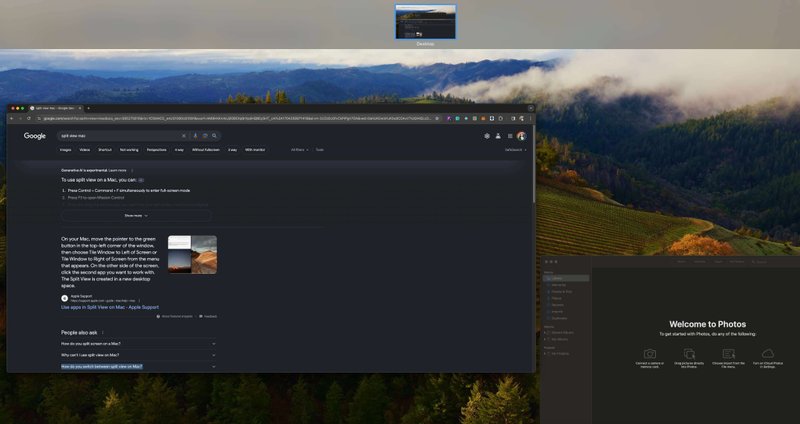
Task: Send Feedback on the featured snippet
Action: tap(208, 316)
